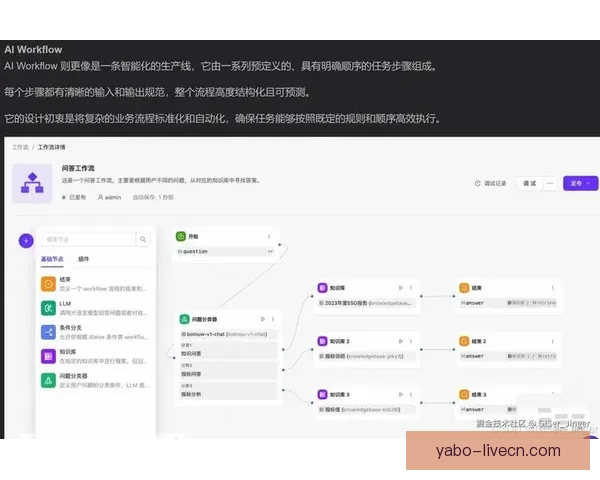The height and width of the screenshot is (480, 600).
Task: Switch to the 基础节点 tab
Action: (52, 259)
